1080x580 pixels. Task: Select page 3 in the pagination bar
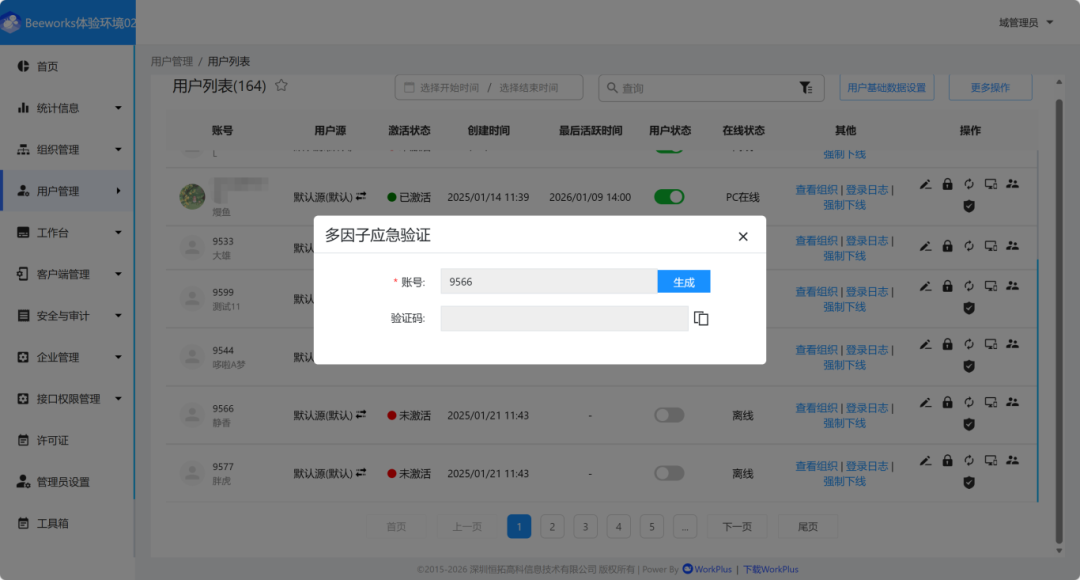[x=585, y=525]
